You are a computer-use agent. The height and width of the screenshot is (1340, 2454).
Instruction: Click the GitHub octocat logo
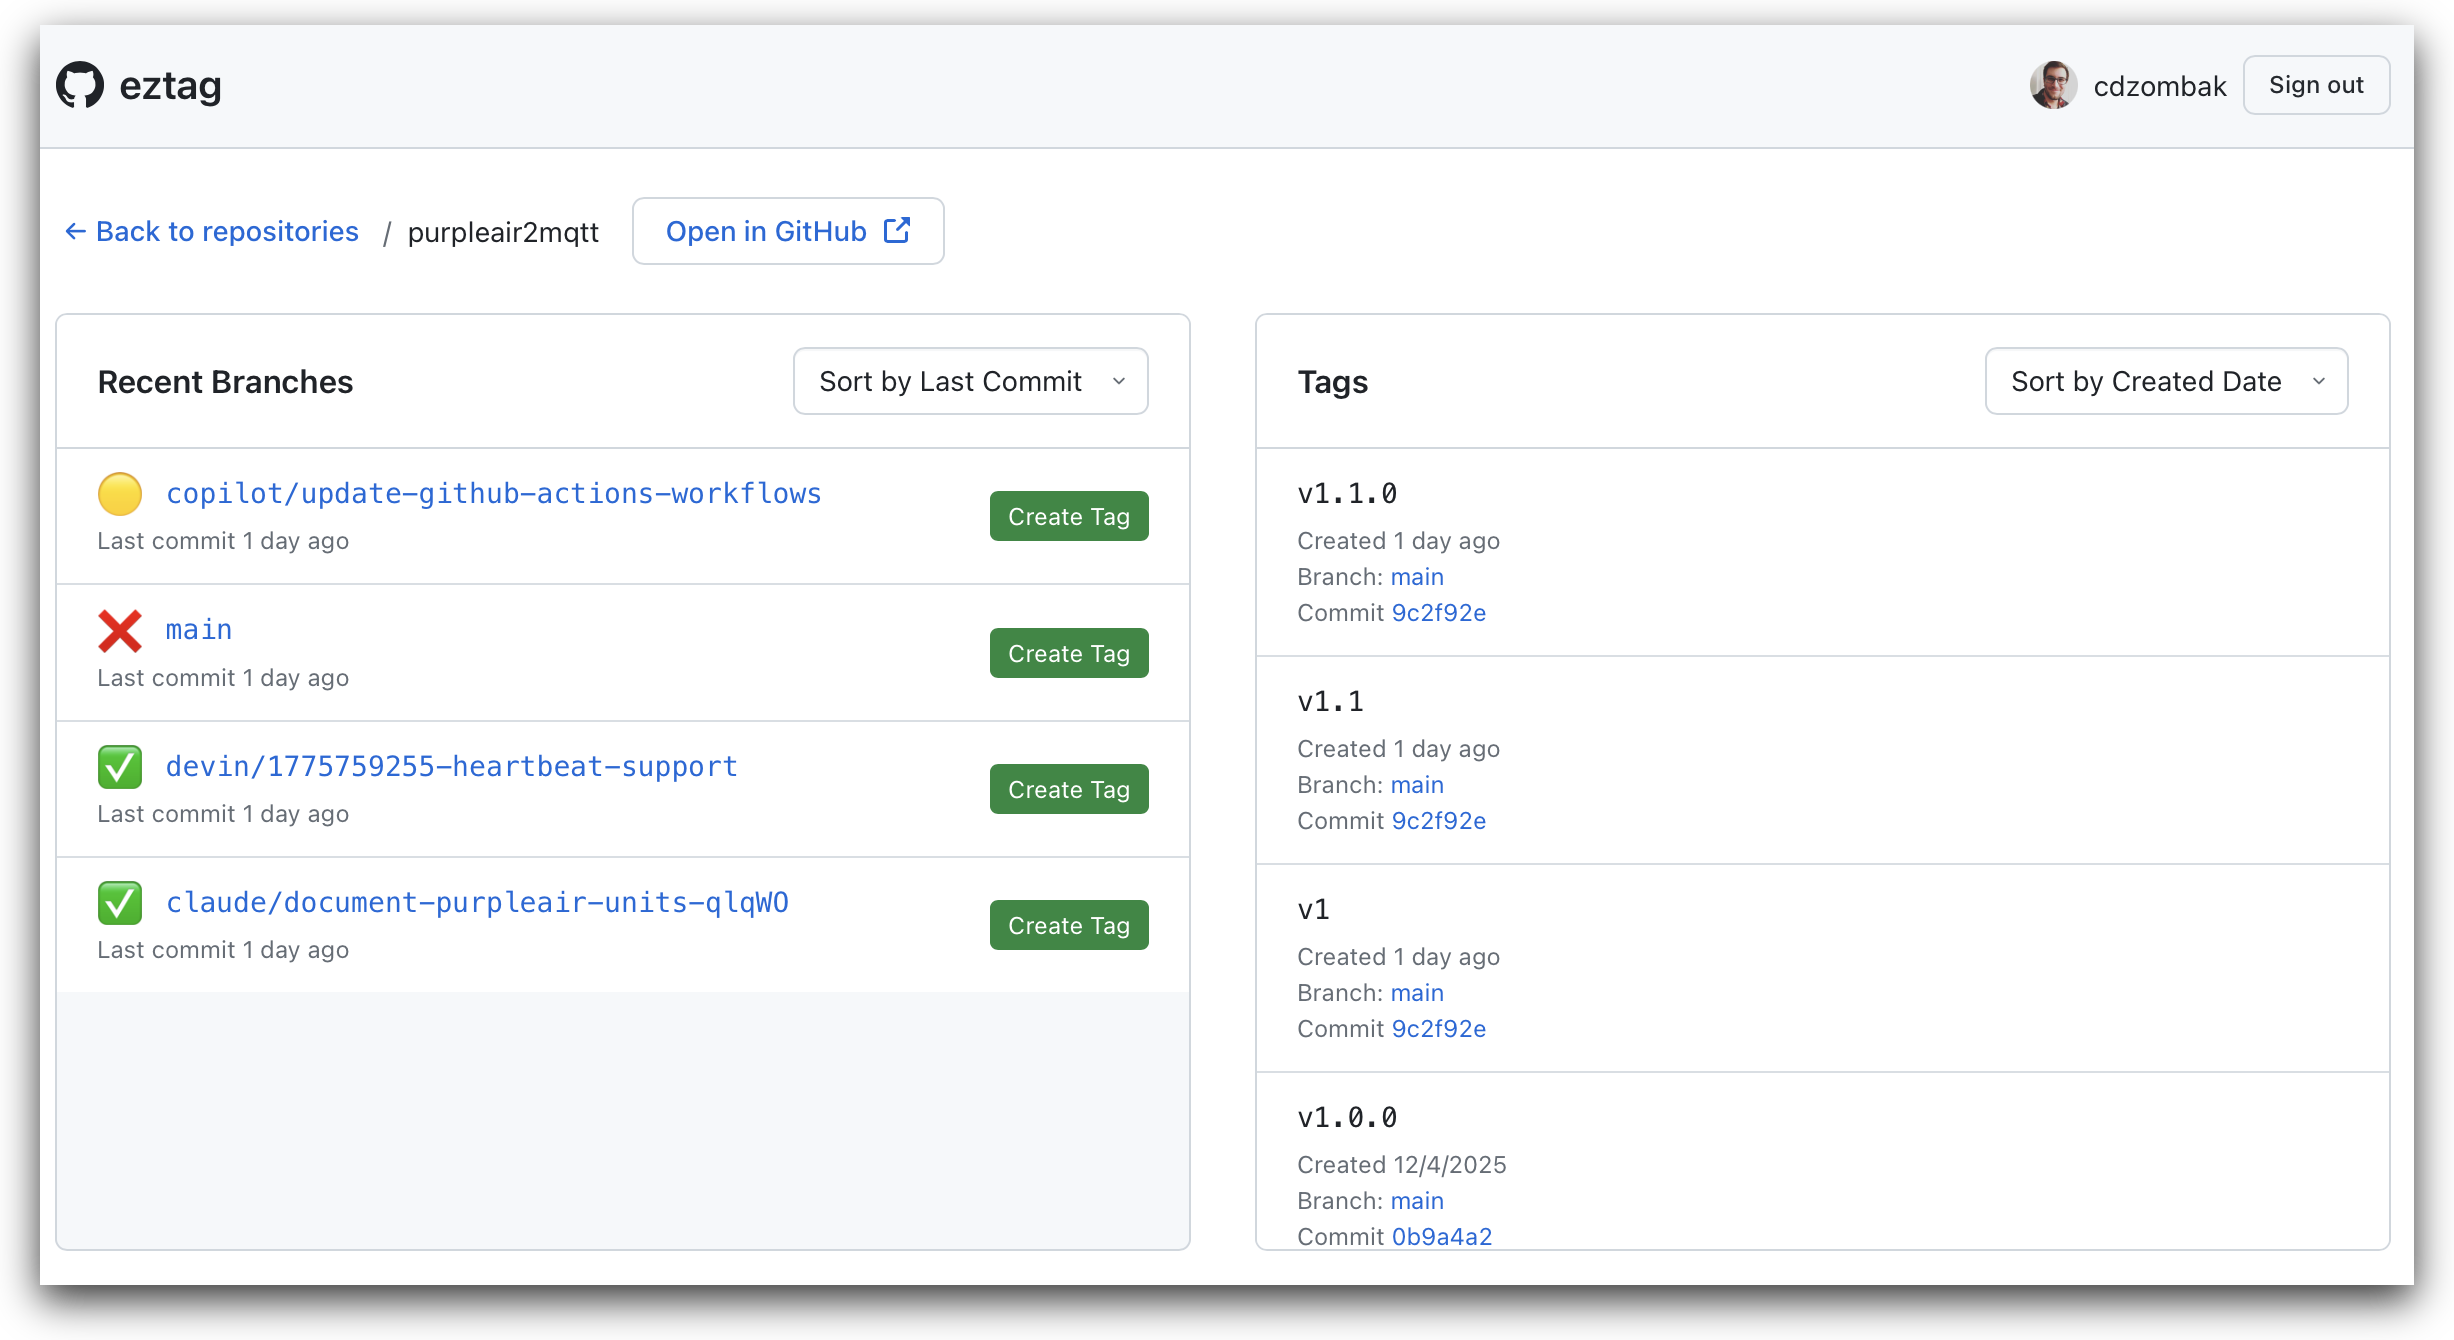[x=80, y=85]
